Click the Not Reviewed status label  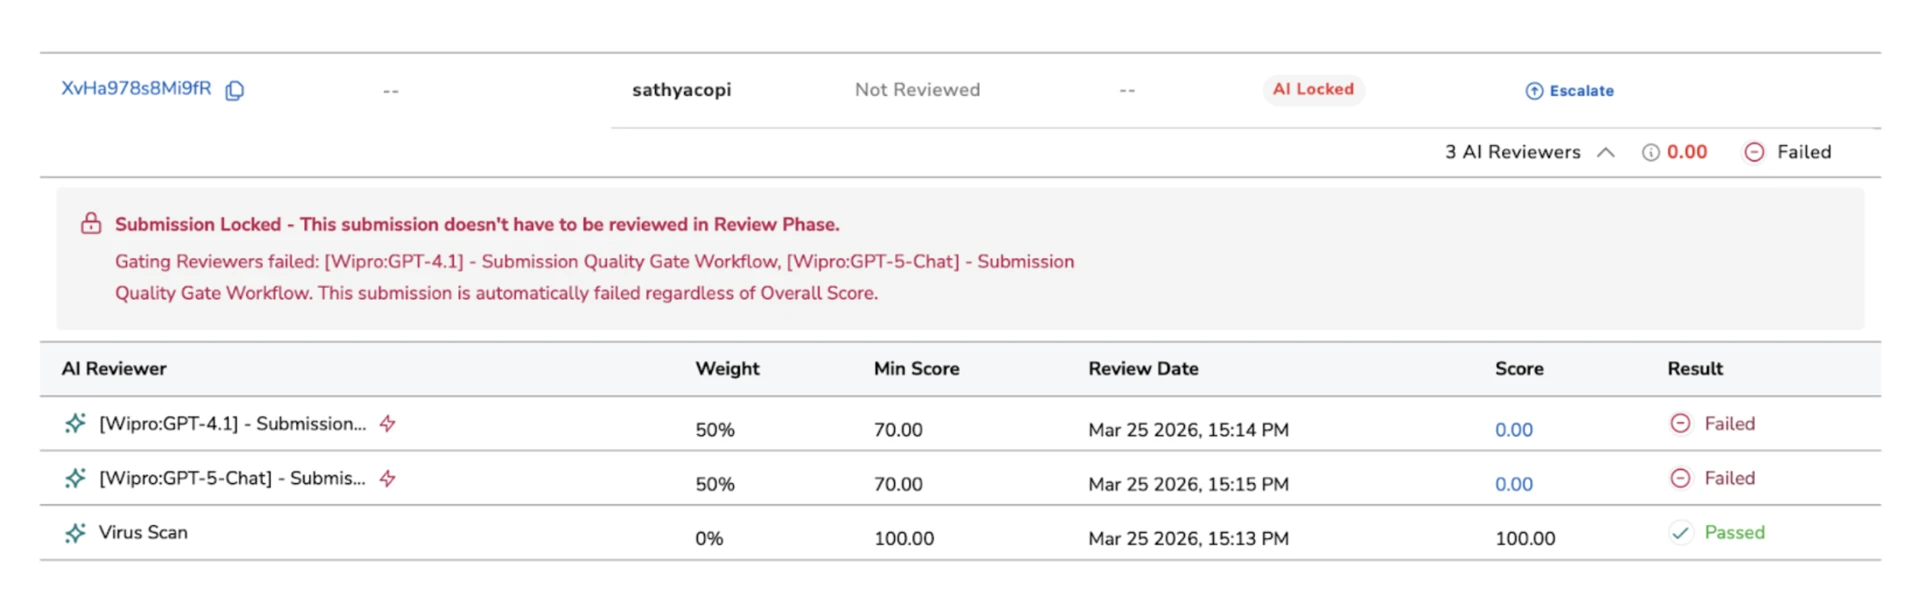click(917, 89)
